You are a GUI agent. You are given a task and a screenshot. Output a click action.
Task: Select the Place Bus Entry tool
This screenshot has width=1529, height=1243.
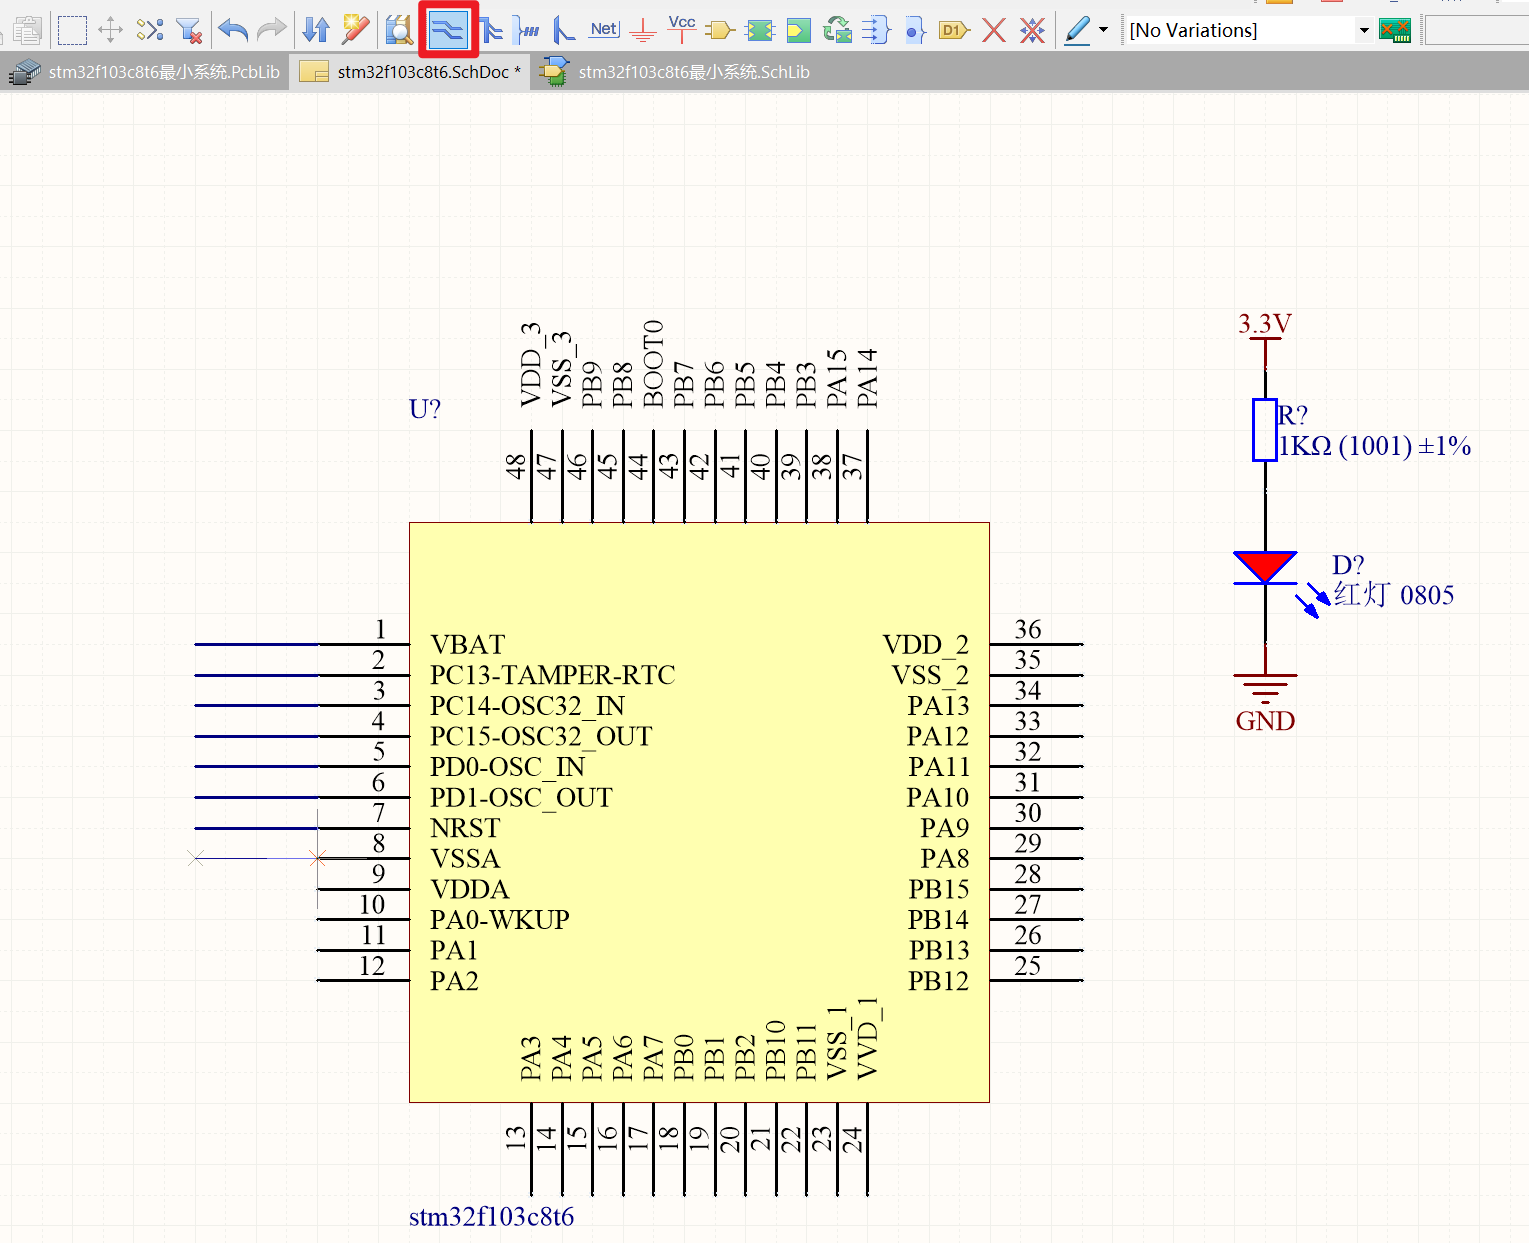pos(564,30)
